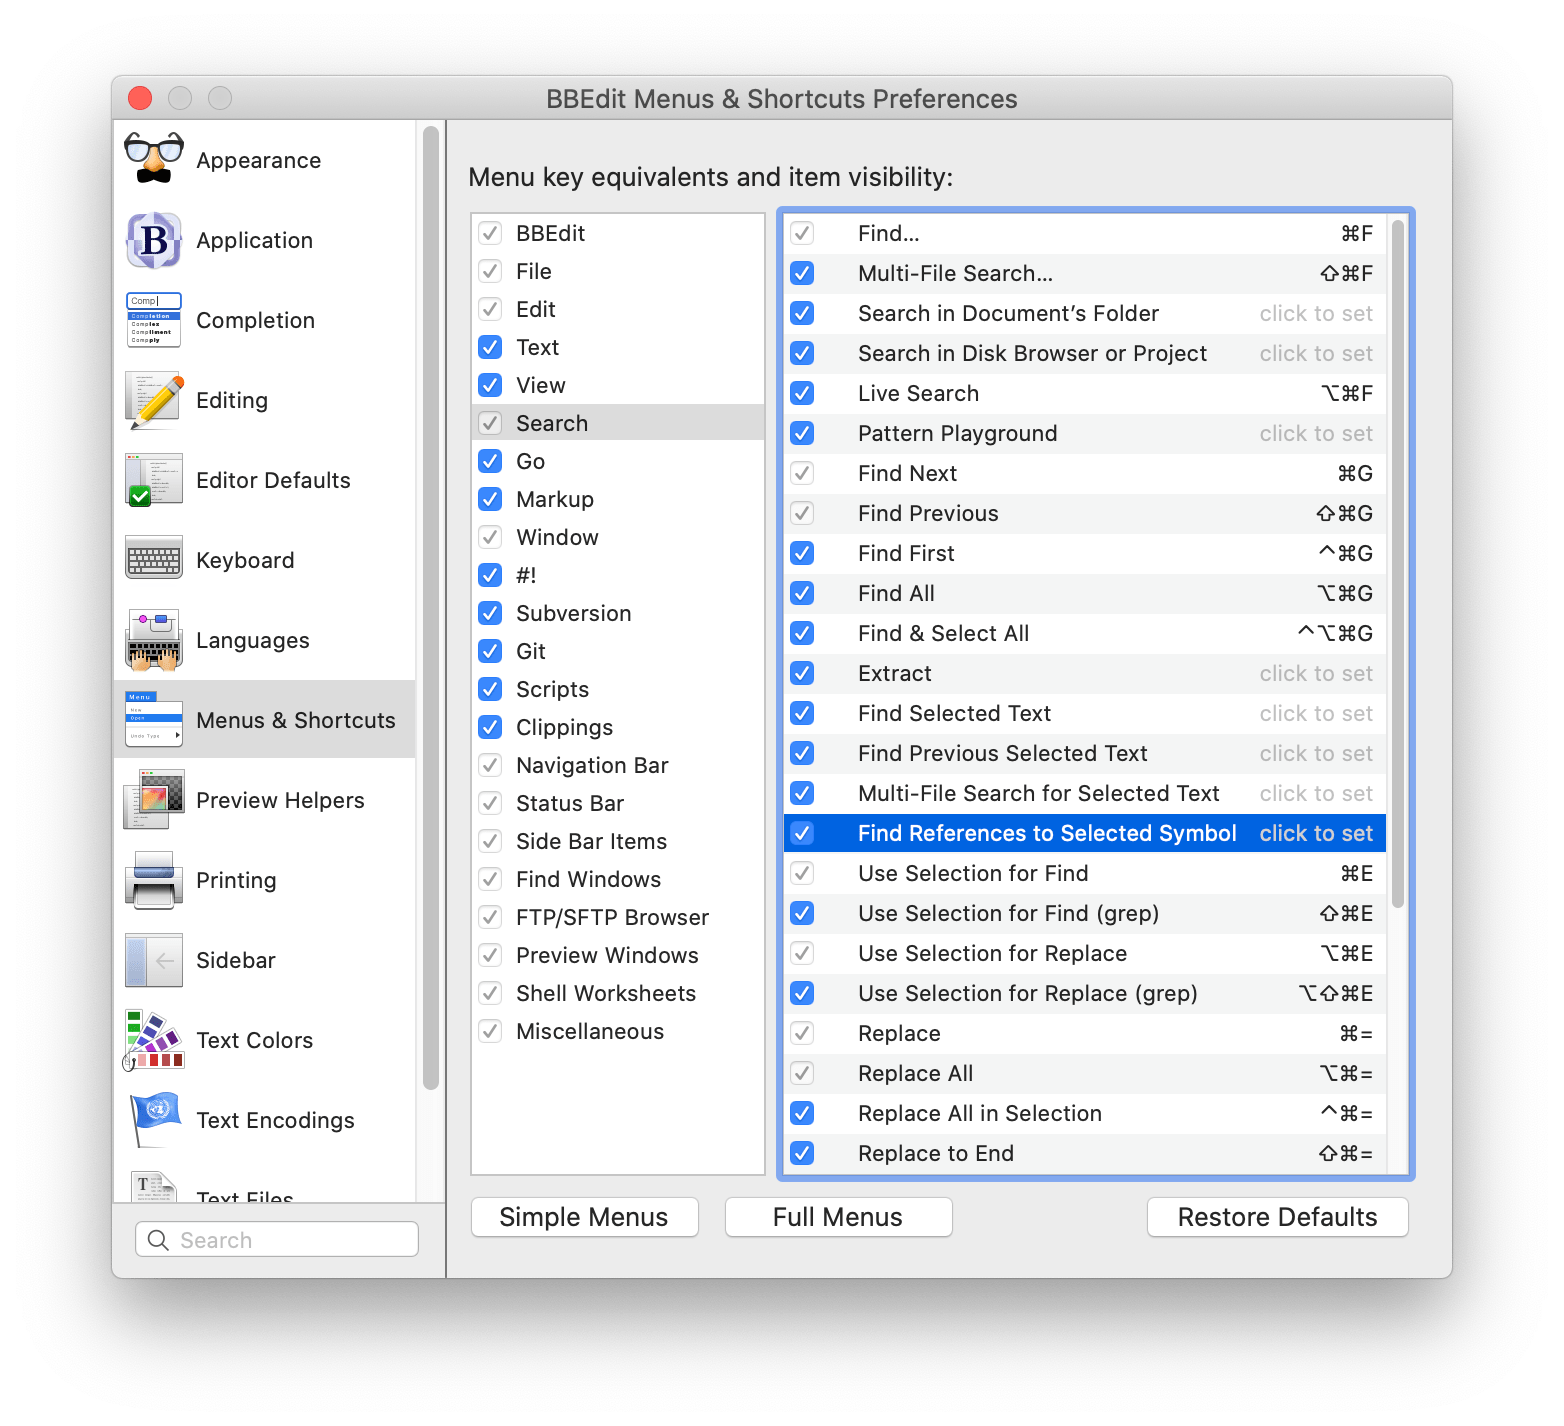Select the Editing pencil icon
Image resolution: width=1564 pixels, height=1426 pixels.
click(154, 400)
